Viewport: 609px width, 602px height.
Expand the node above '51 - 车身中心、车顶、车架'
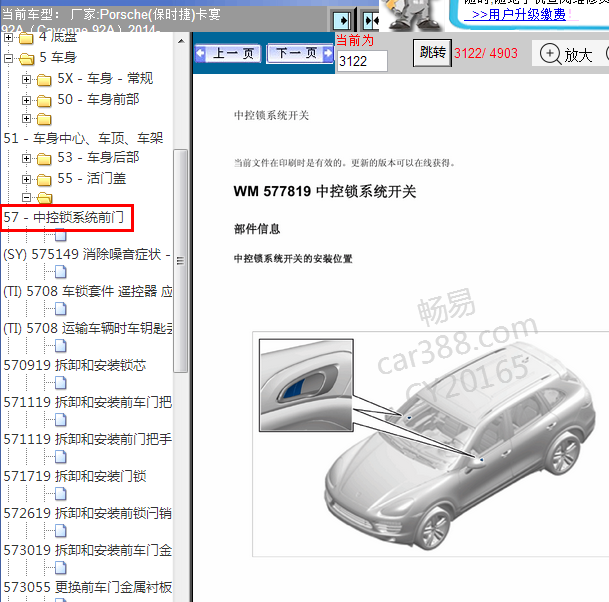coord(26,118)
